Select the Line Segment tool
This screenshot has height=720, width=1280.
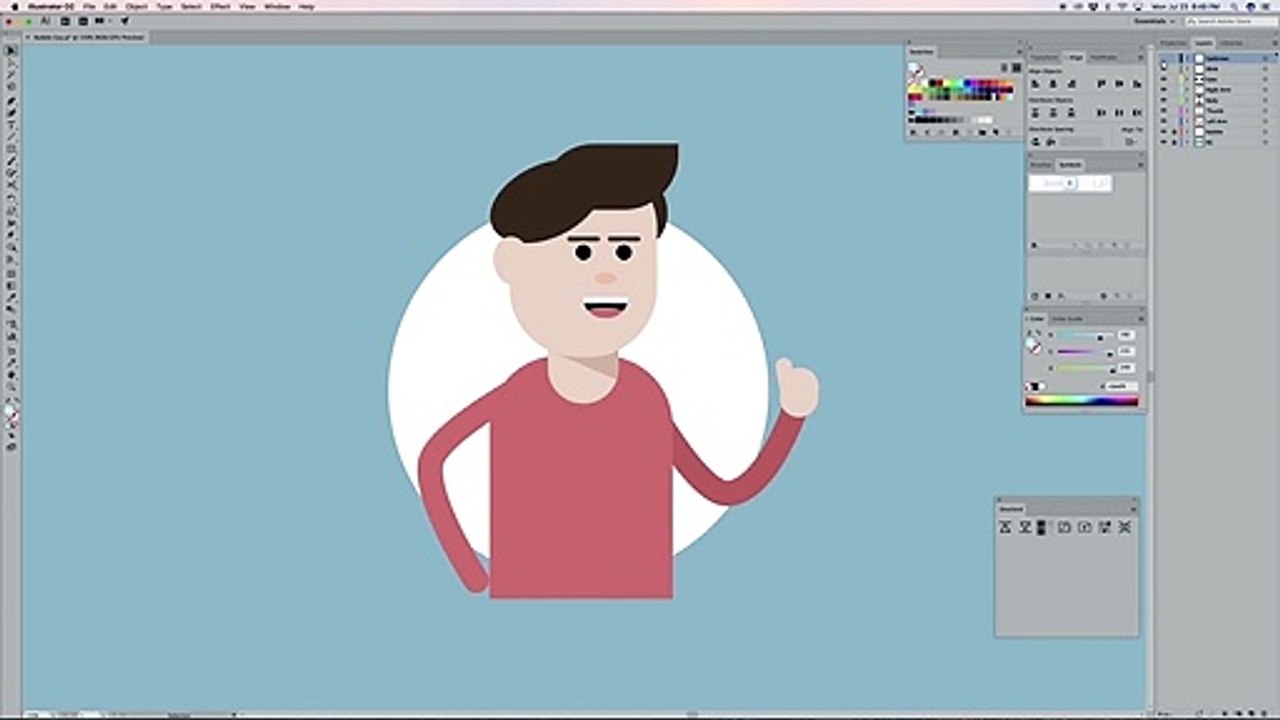(12, 137)
